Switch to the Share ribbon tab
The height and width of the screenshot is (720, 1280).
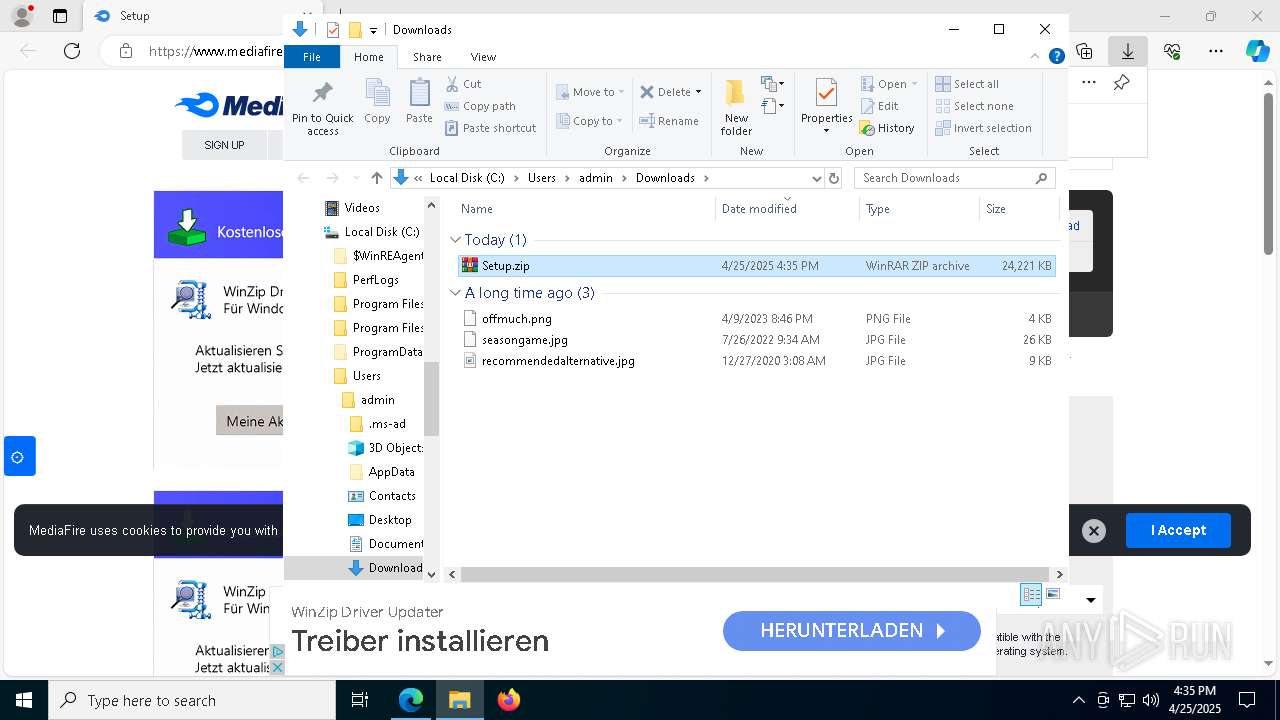pyautogui.click(x=427, y=57)
